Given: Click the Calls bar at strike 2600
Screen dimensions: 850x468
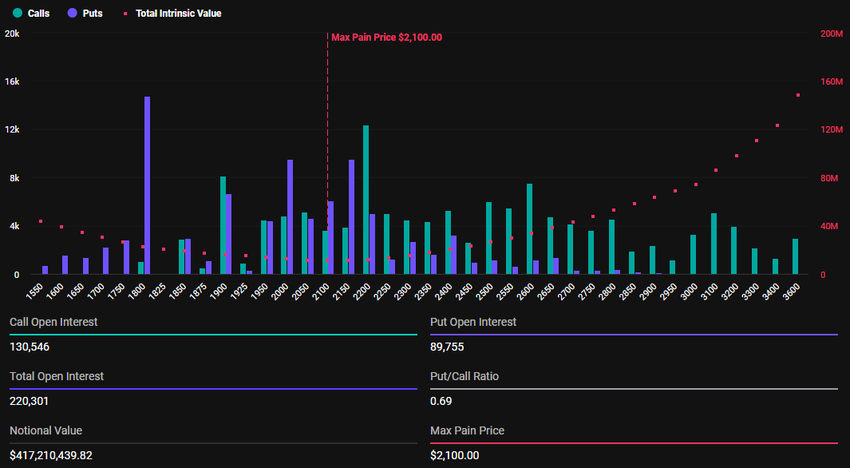Looking at the screenshot, I should pos(529,229).
